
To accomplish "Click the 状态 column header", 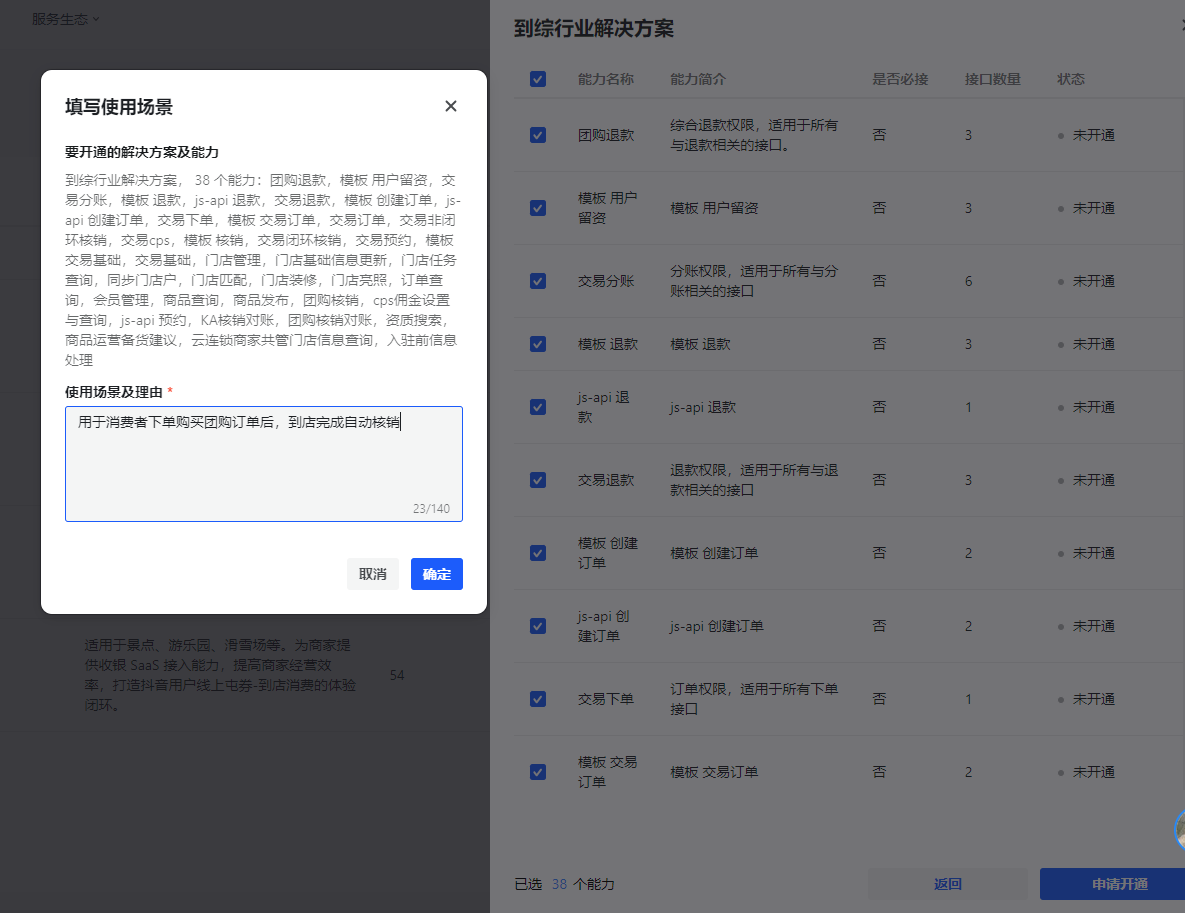I will (1071, 79).
